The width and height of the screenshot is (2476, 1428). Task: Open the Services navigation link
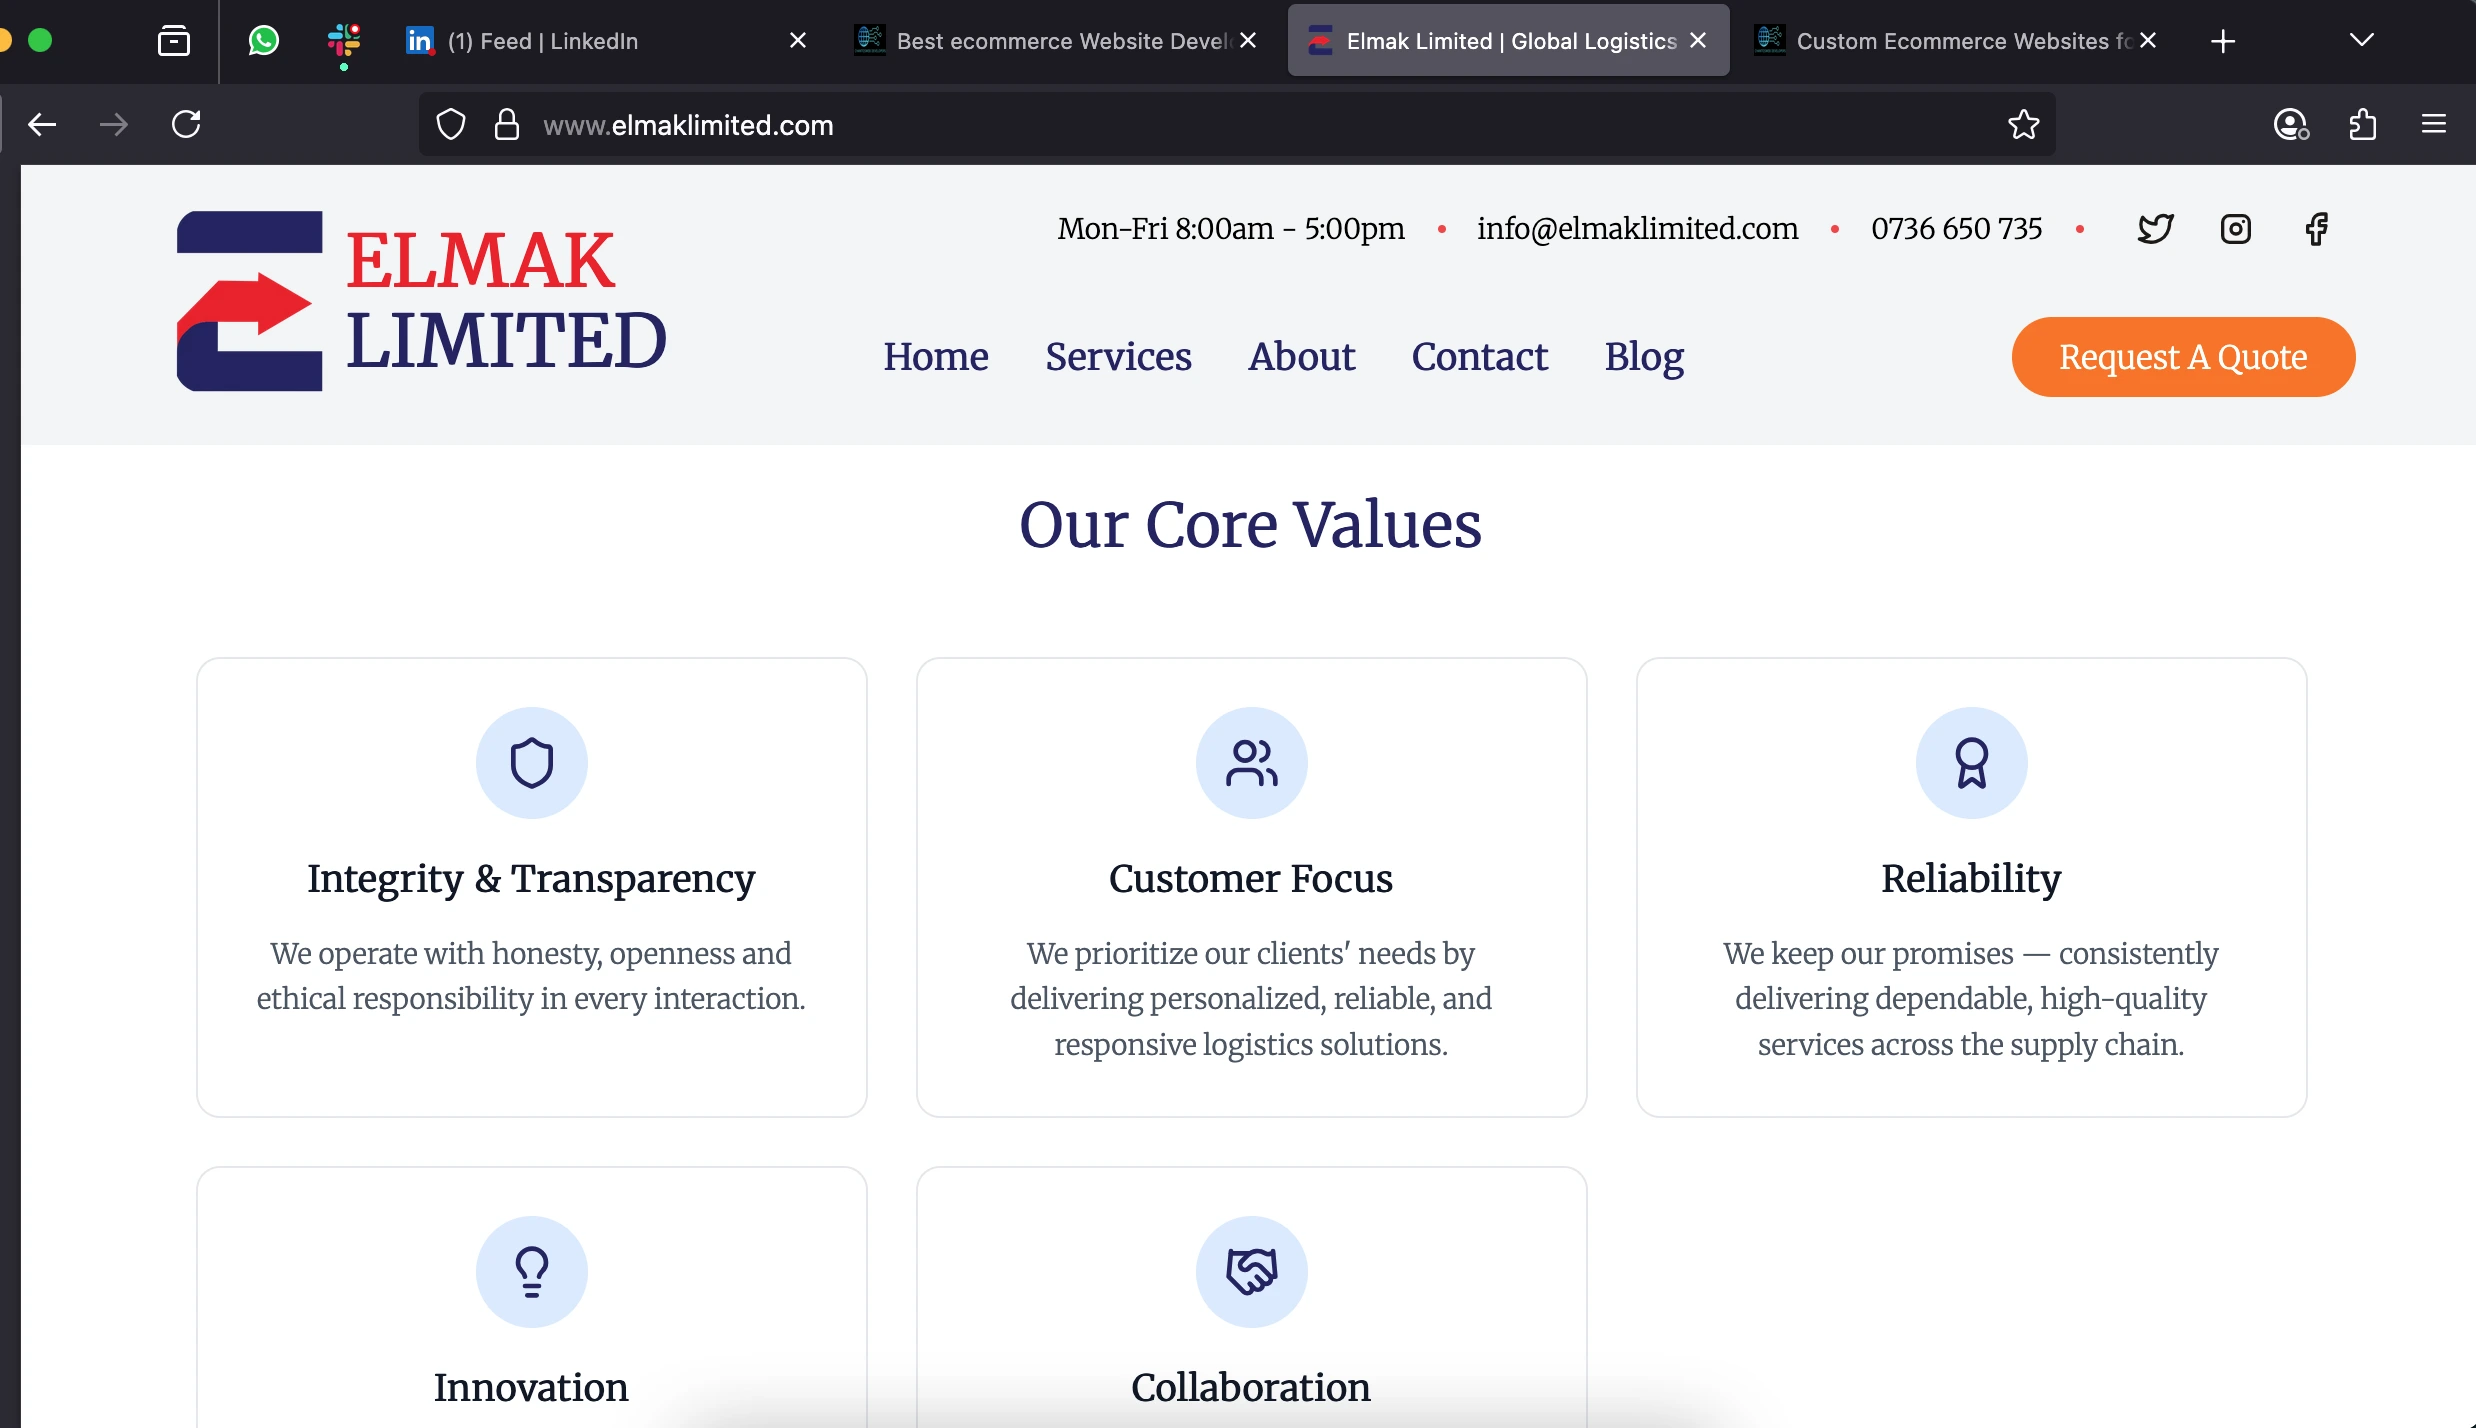(x=1118, y=357)
